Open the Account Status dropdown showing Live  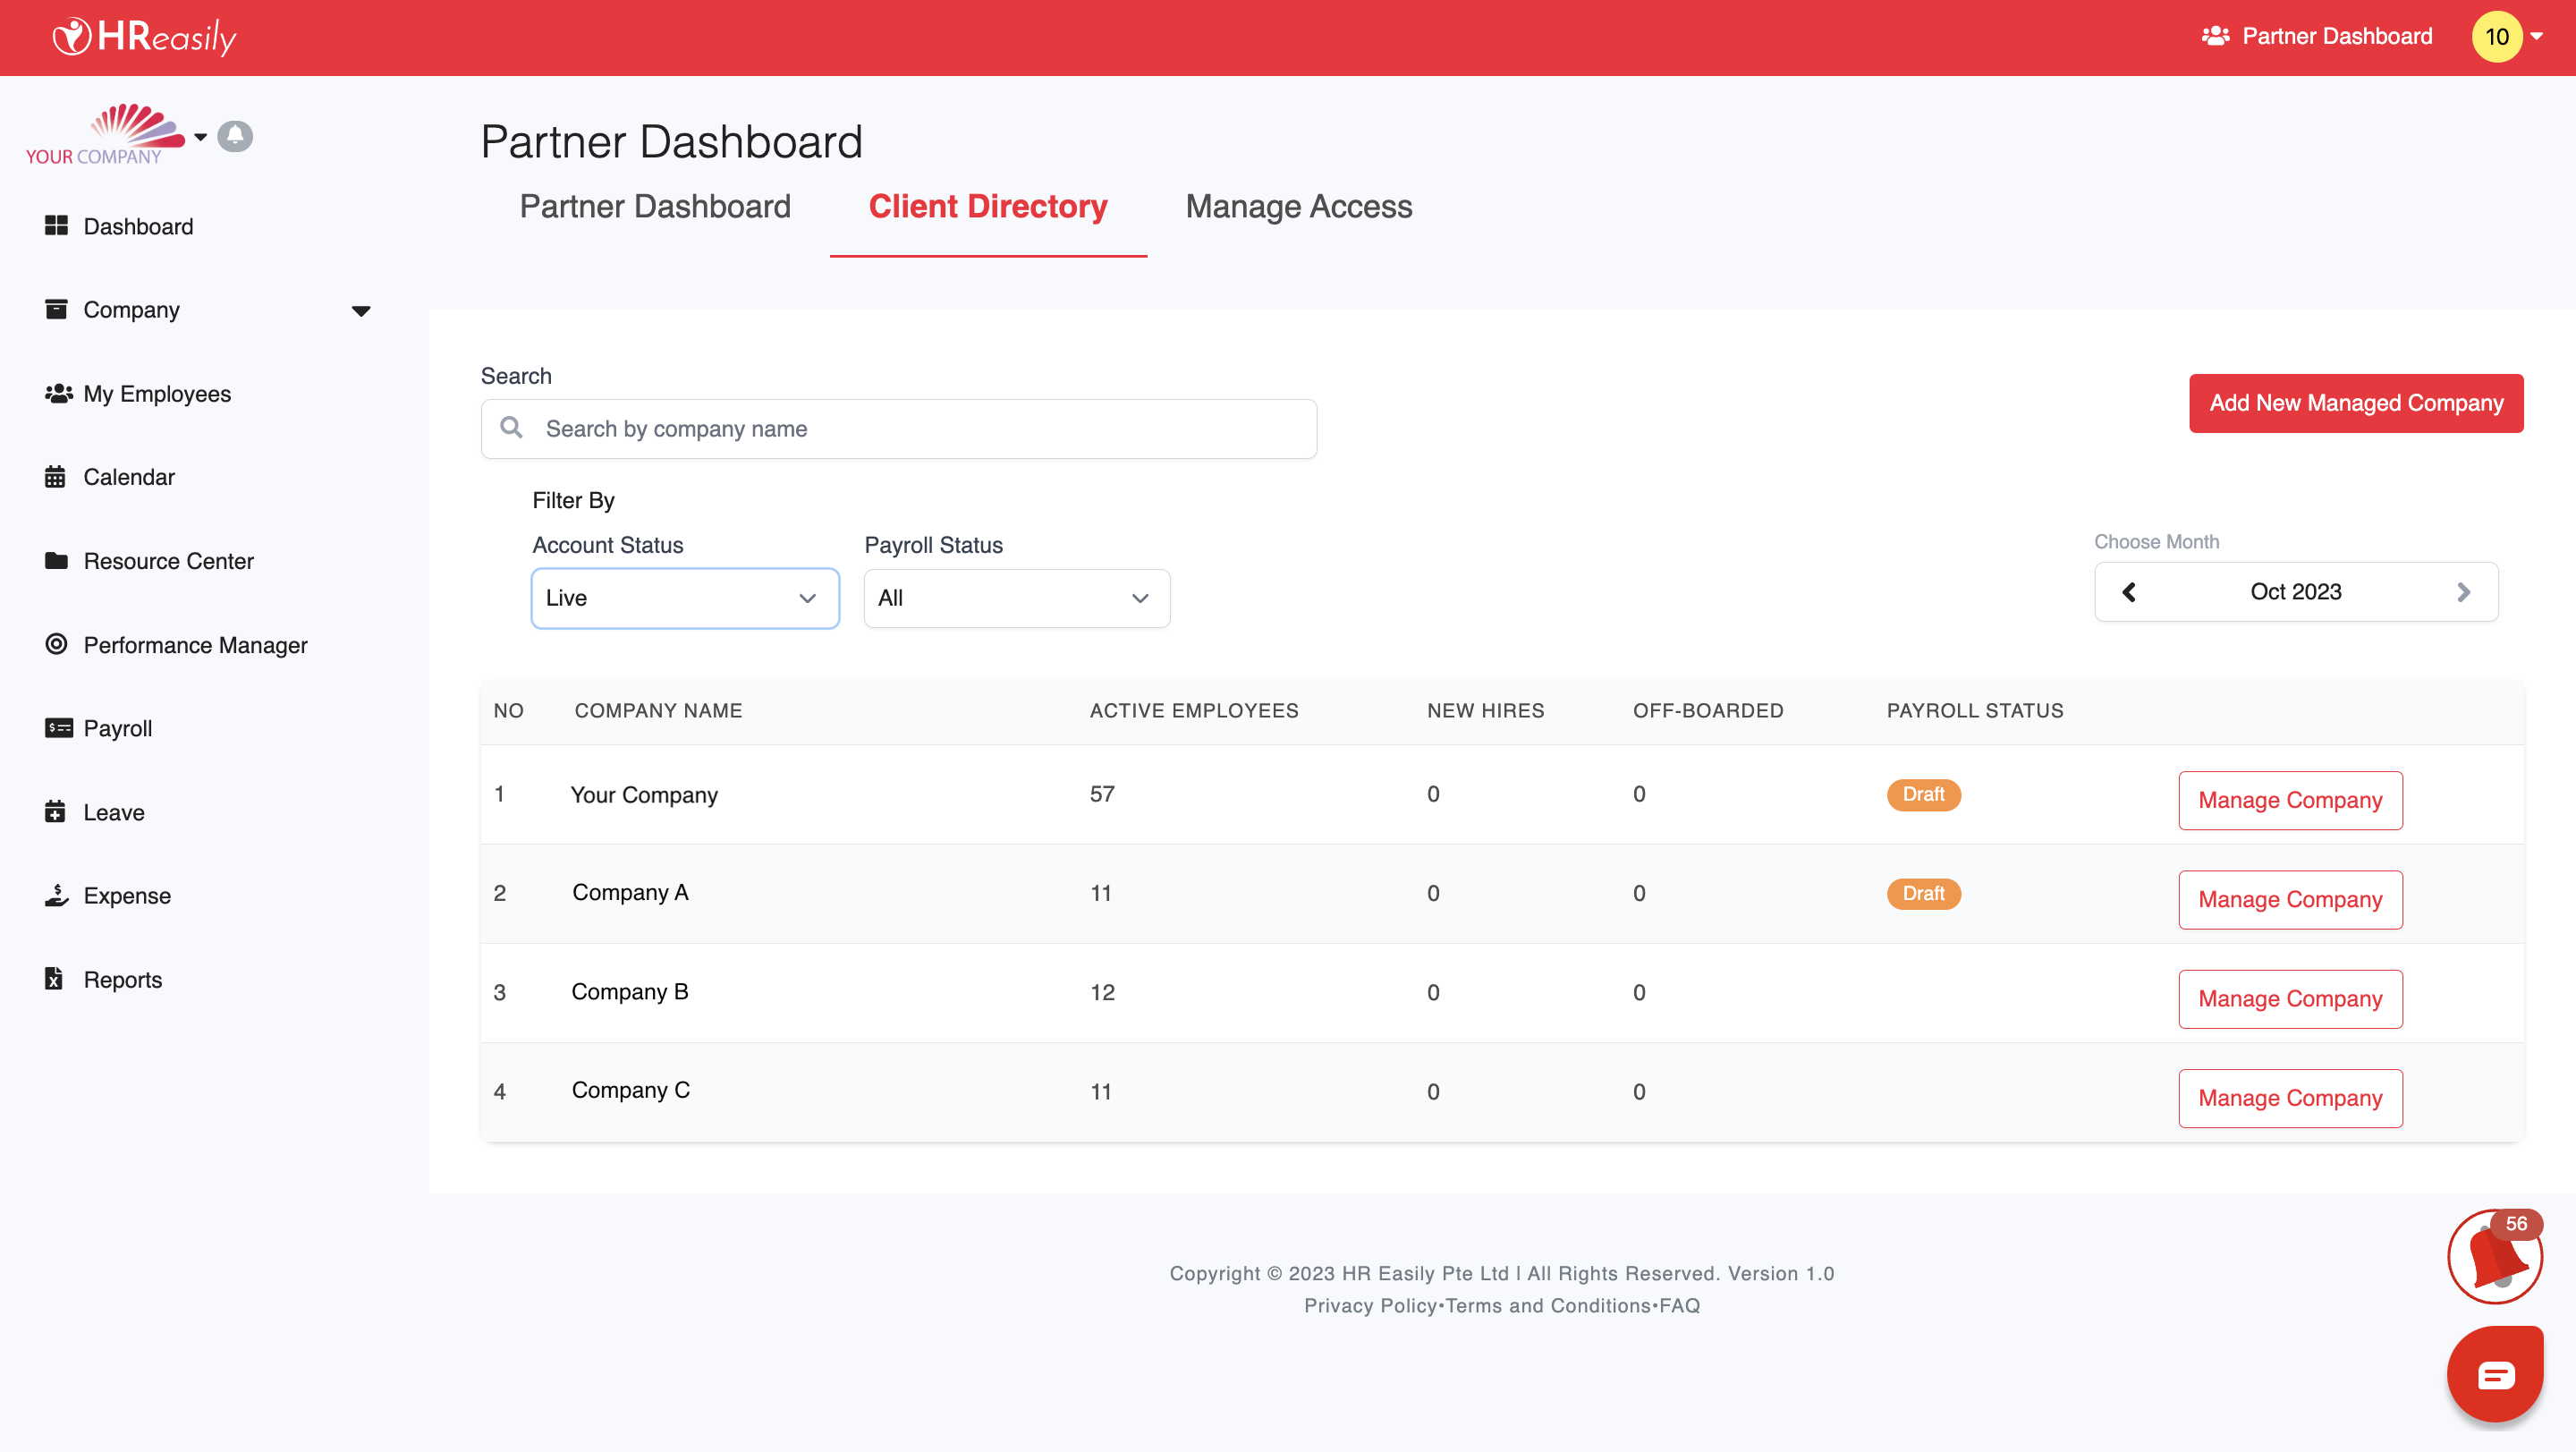[684, 598]
